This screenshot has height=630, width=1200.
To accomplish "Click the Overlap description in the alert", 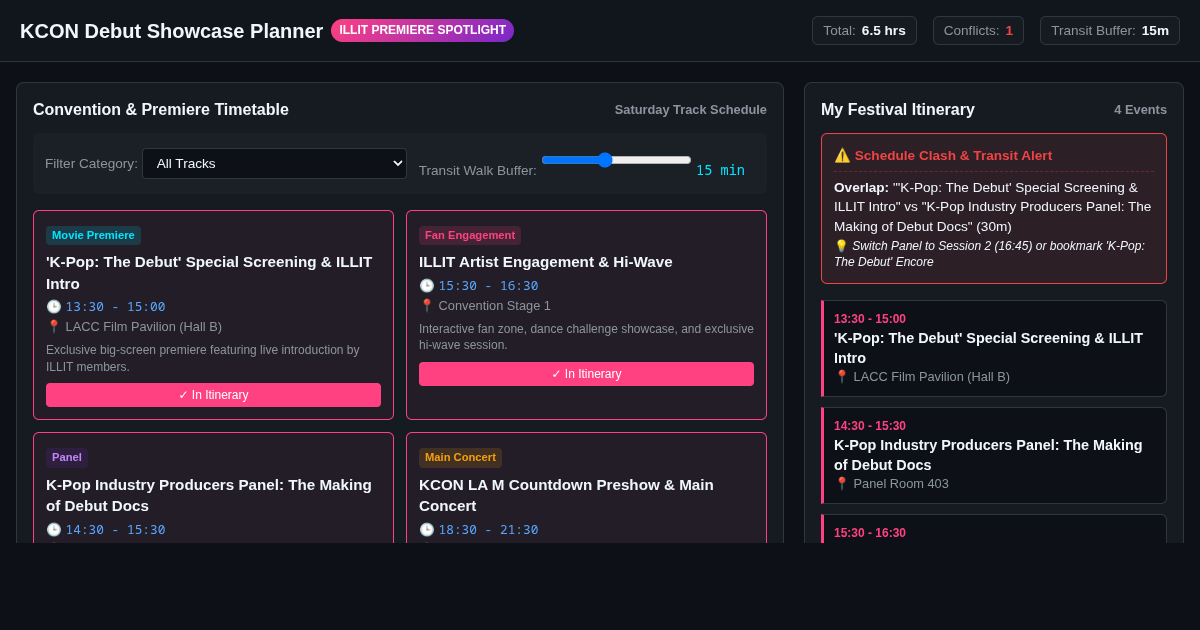I will [x=992, y=207].
